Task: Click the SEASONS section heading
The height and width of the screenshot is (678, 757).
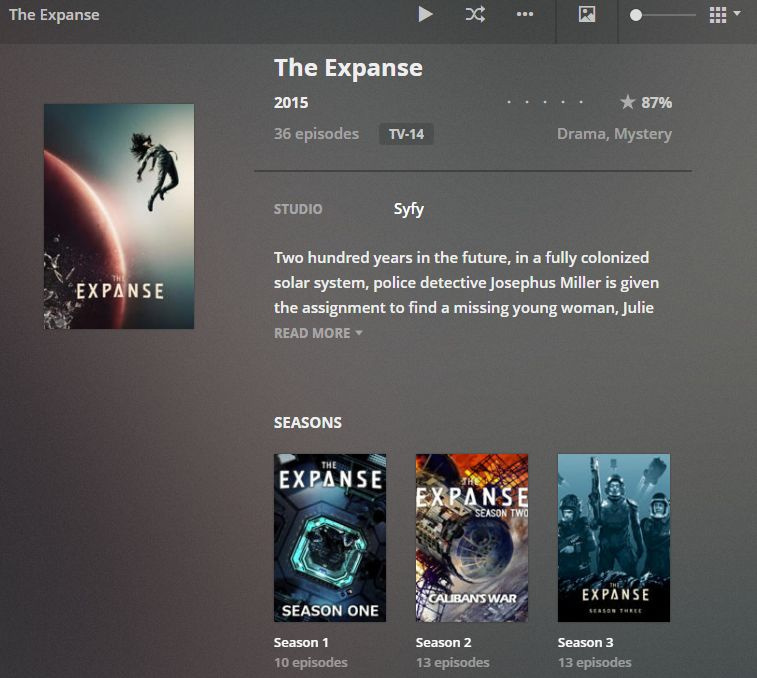Action: click(x=308, y=423)
